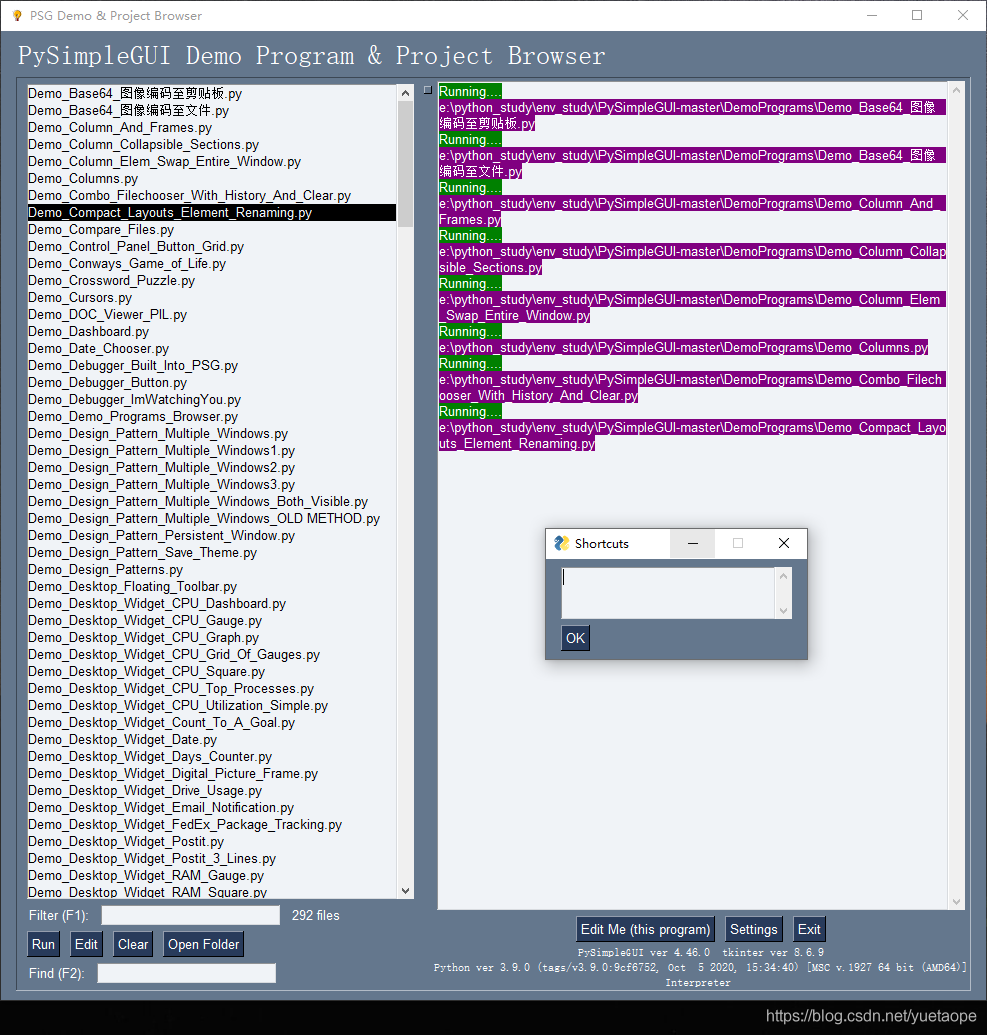This screenshot has height=1035, width=987.
Task: Select Demo_Desktop_Widget_Days_Counter.py
Action: pyautogui.click(x=211, y=756)
